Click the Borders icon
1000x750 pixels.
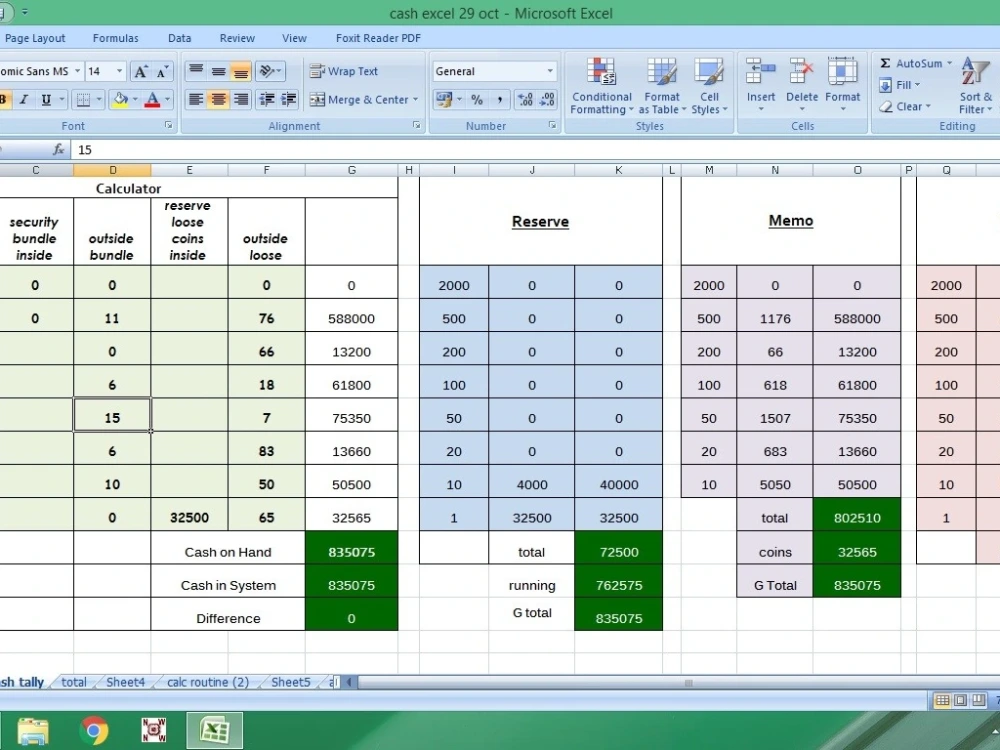pyautogui.click(x=83, y=99)
